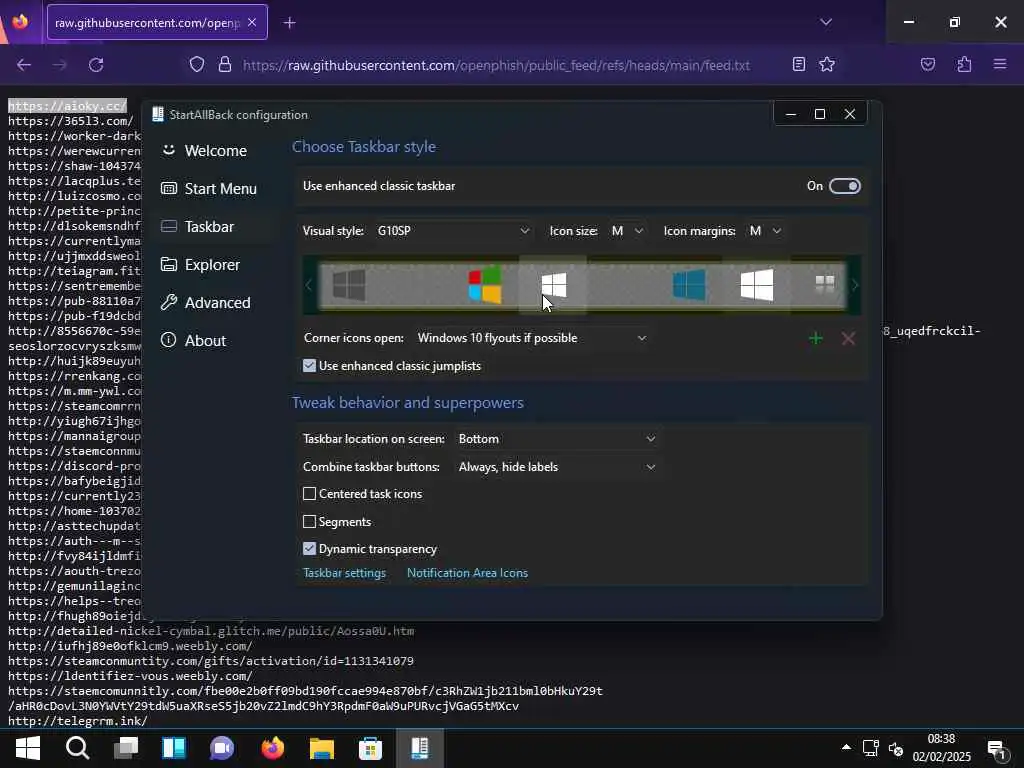
Task: Show hidden tray icons arrow
Action: tap(846, 748)
